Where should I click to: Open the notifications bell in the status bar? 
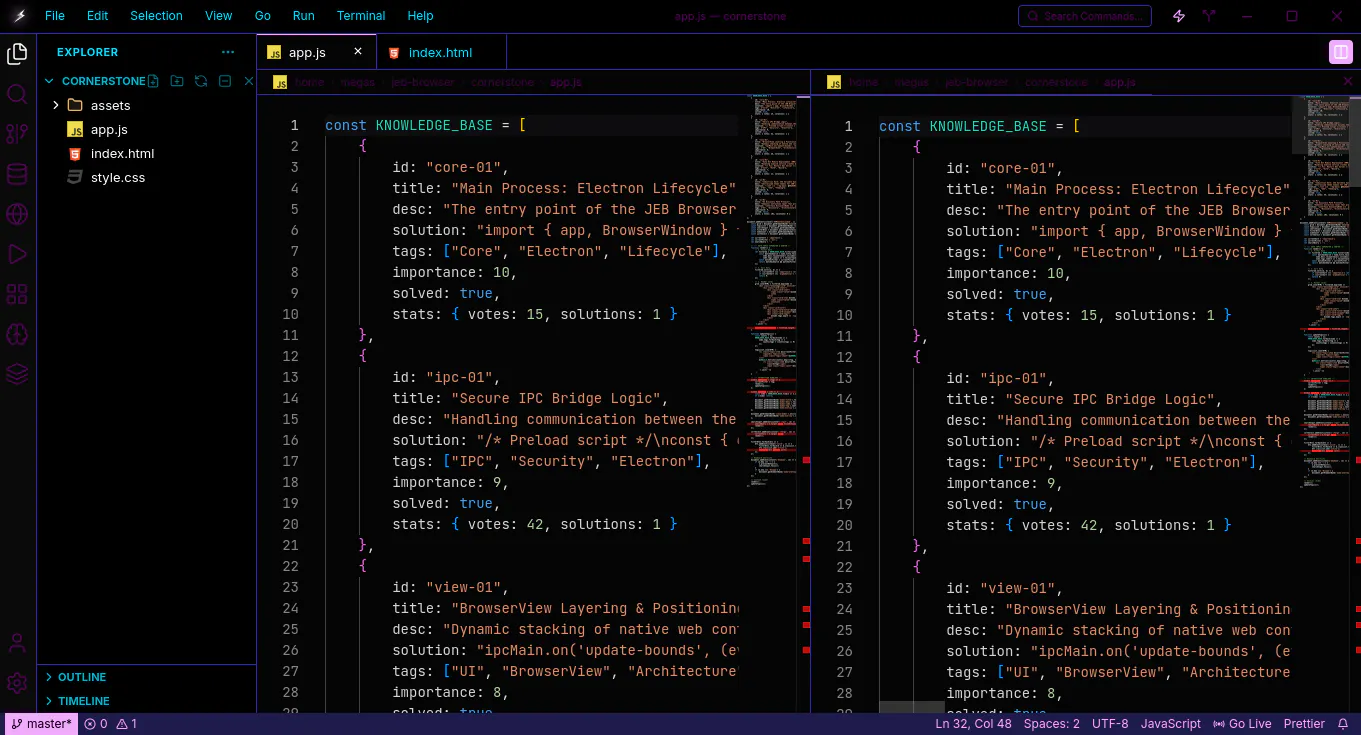(1343, 724)
